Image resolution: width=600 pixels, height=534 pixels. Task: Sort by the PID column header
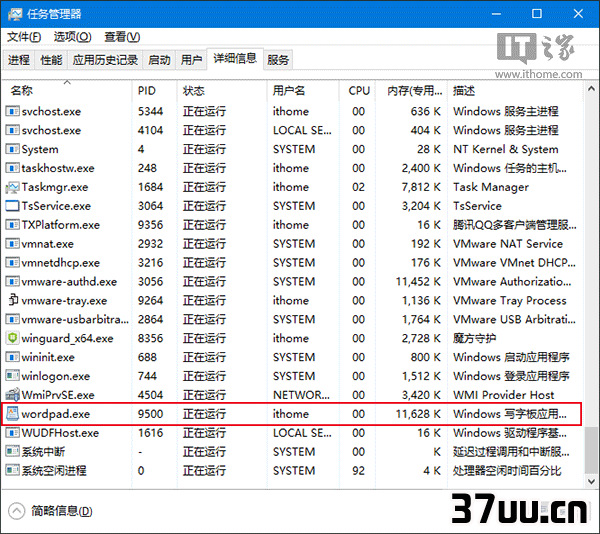pos(155,91)
